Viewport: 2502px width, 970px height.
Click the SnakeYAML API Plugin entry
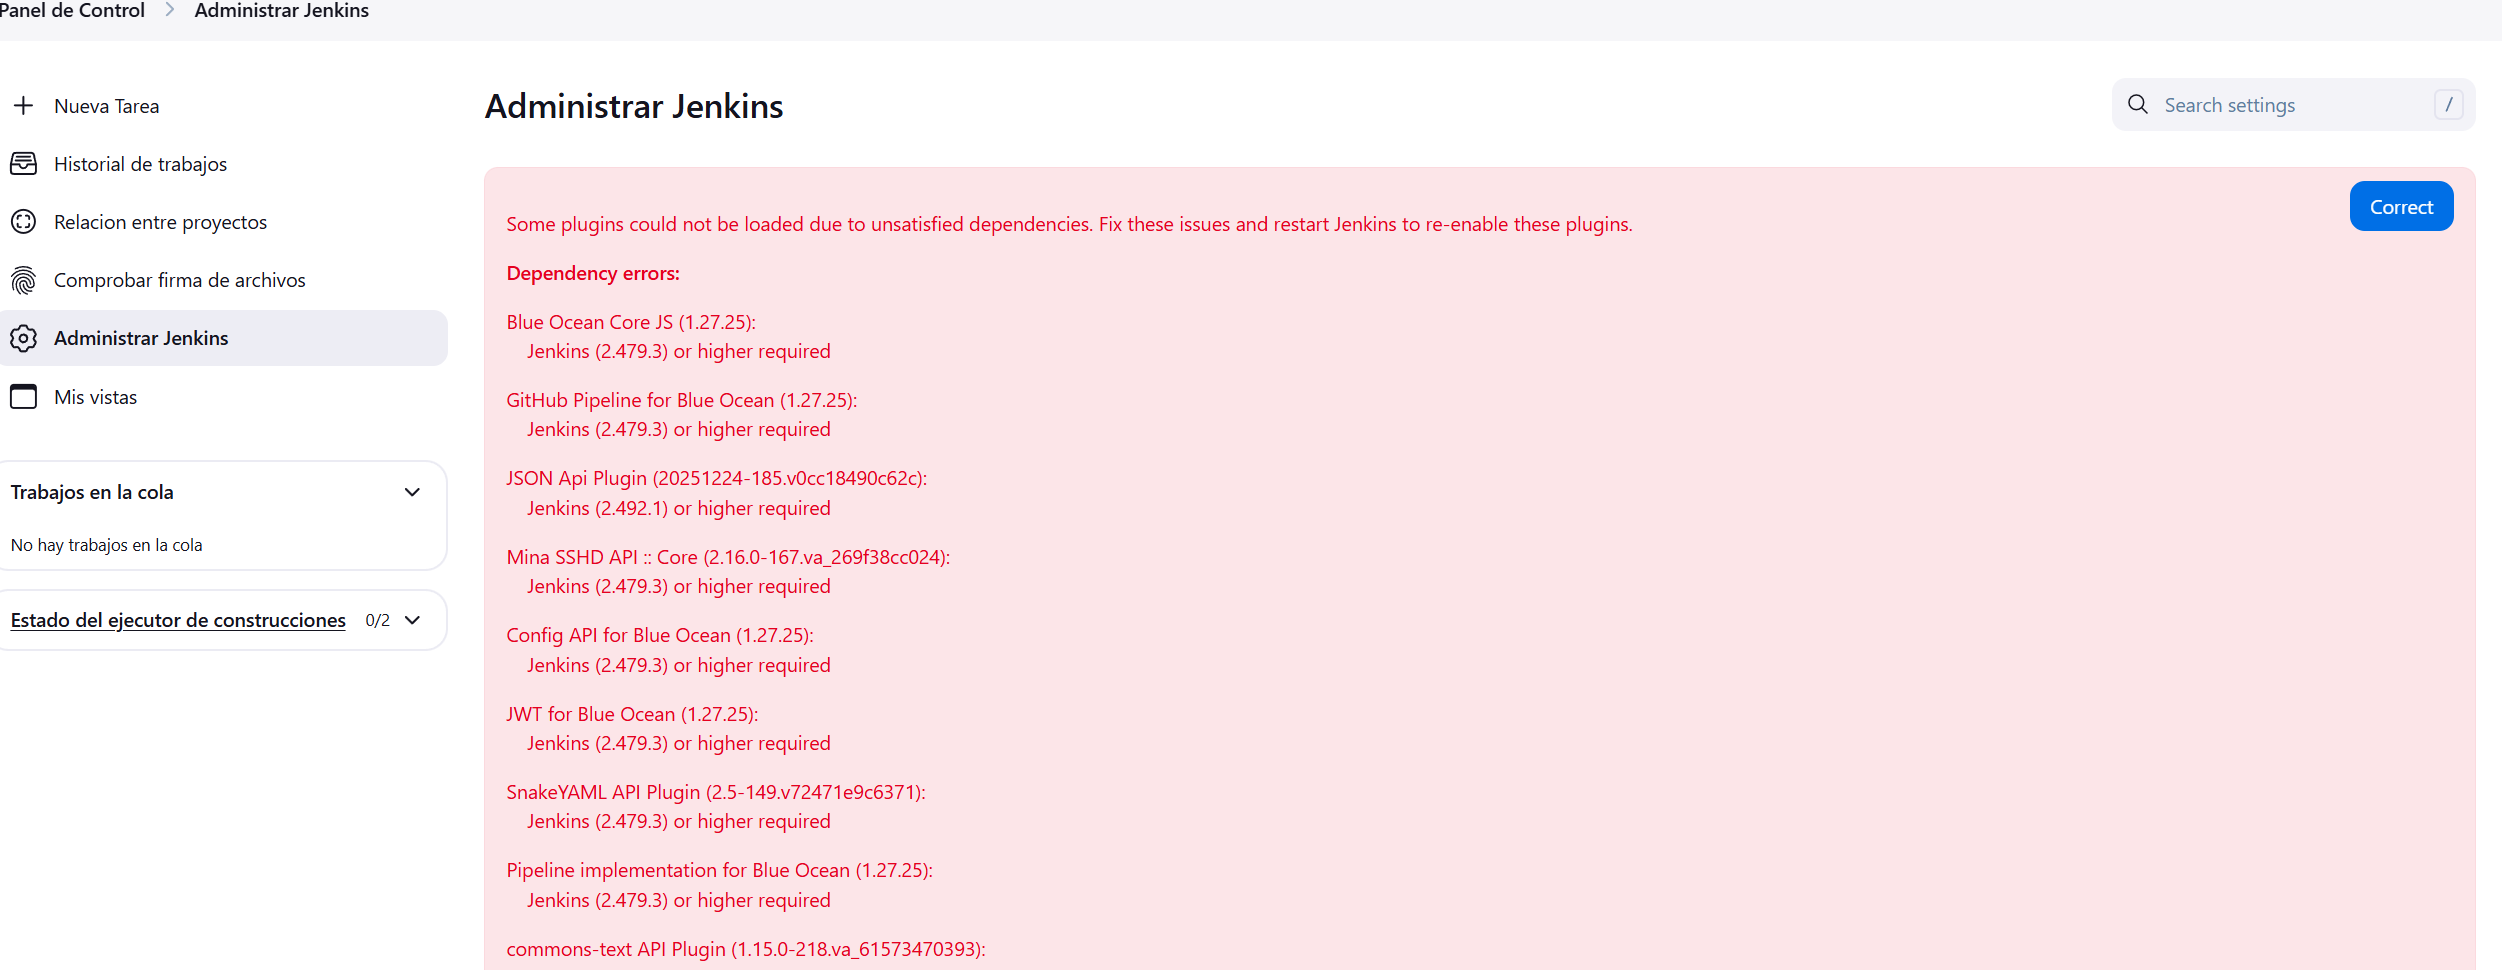716,792
